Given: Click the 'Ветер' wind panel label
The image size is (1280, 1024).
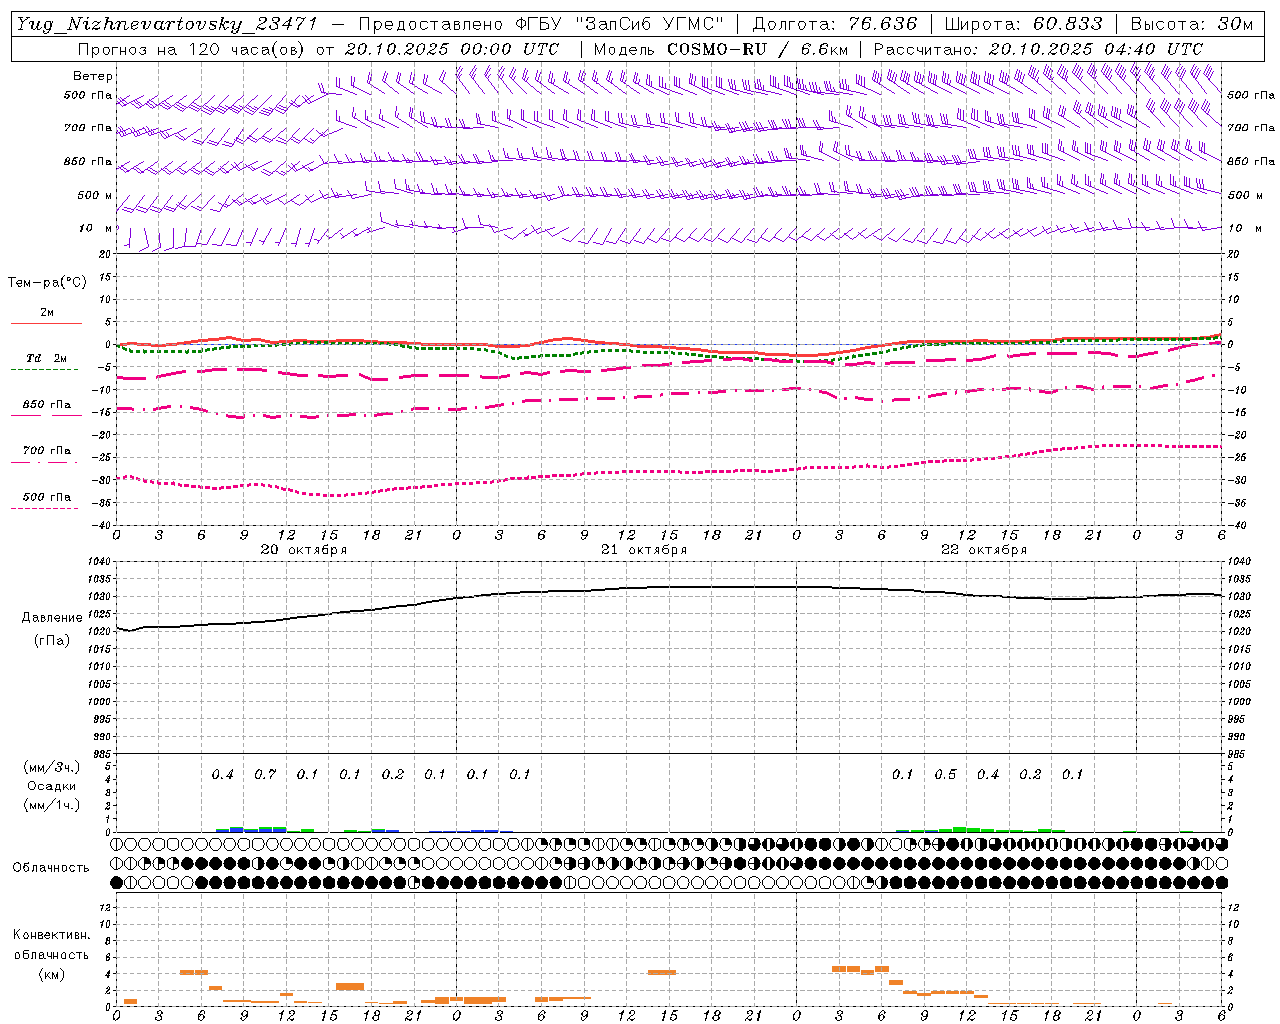Looking at the screenshot, I should coord(93,76).
